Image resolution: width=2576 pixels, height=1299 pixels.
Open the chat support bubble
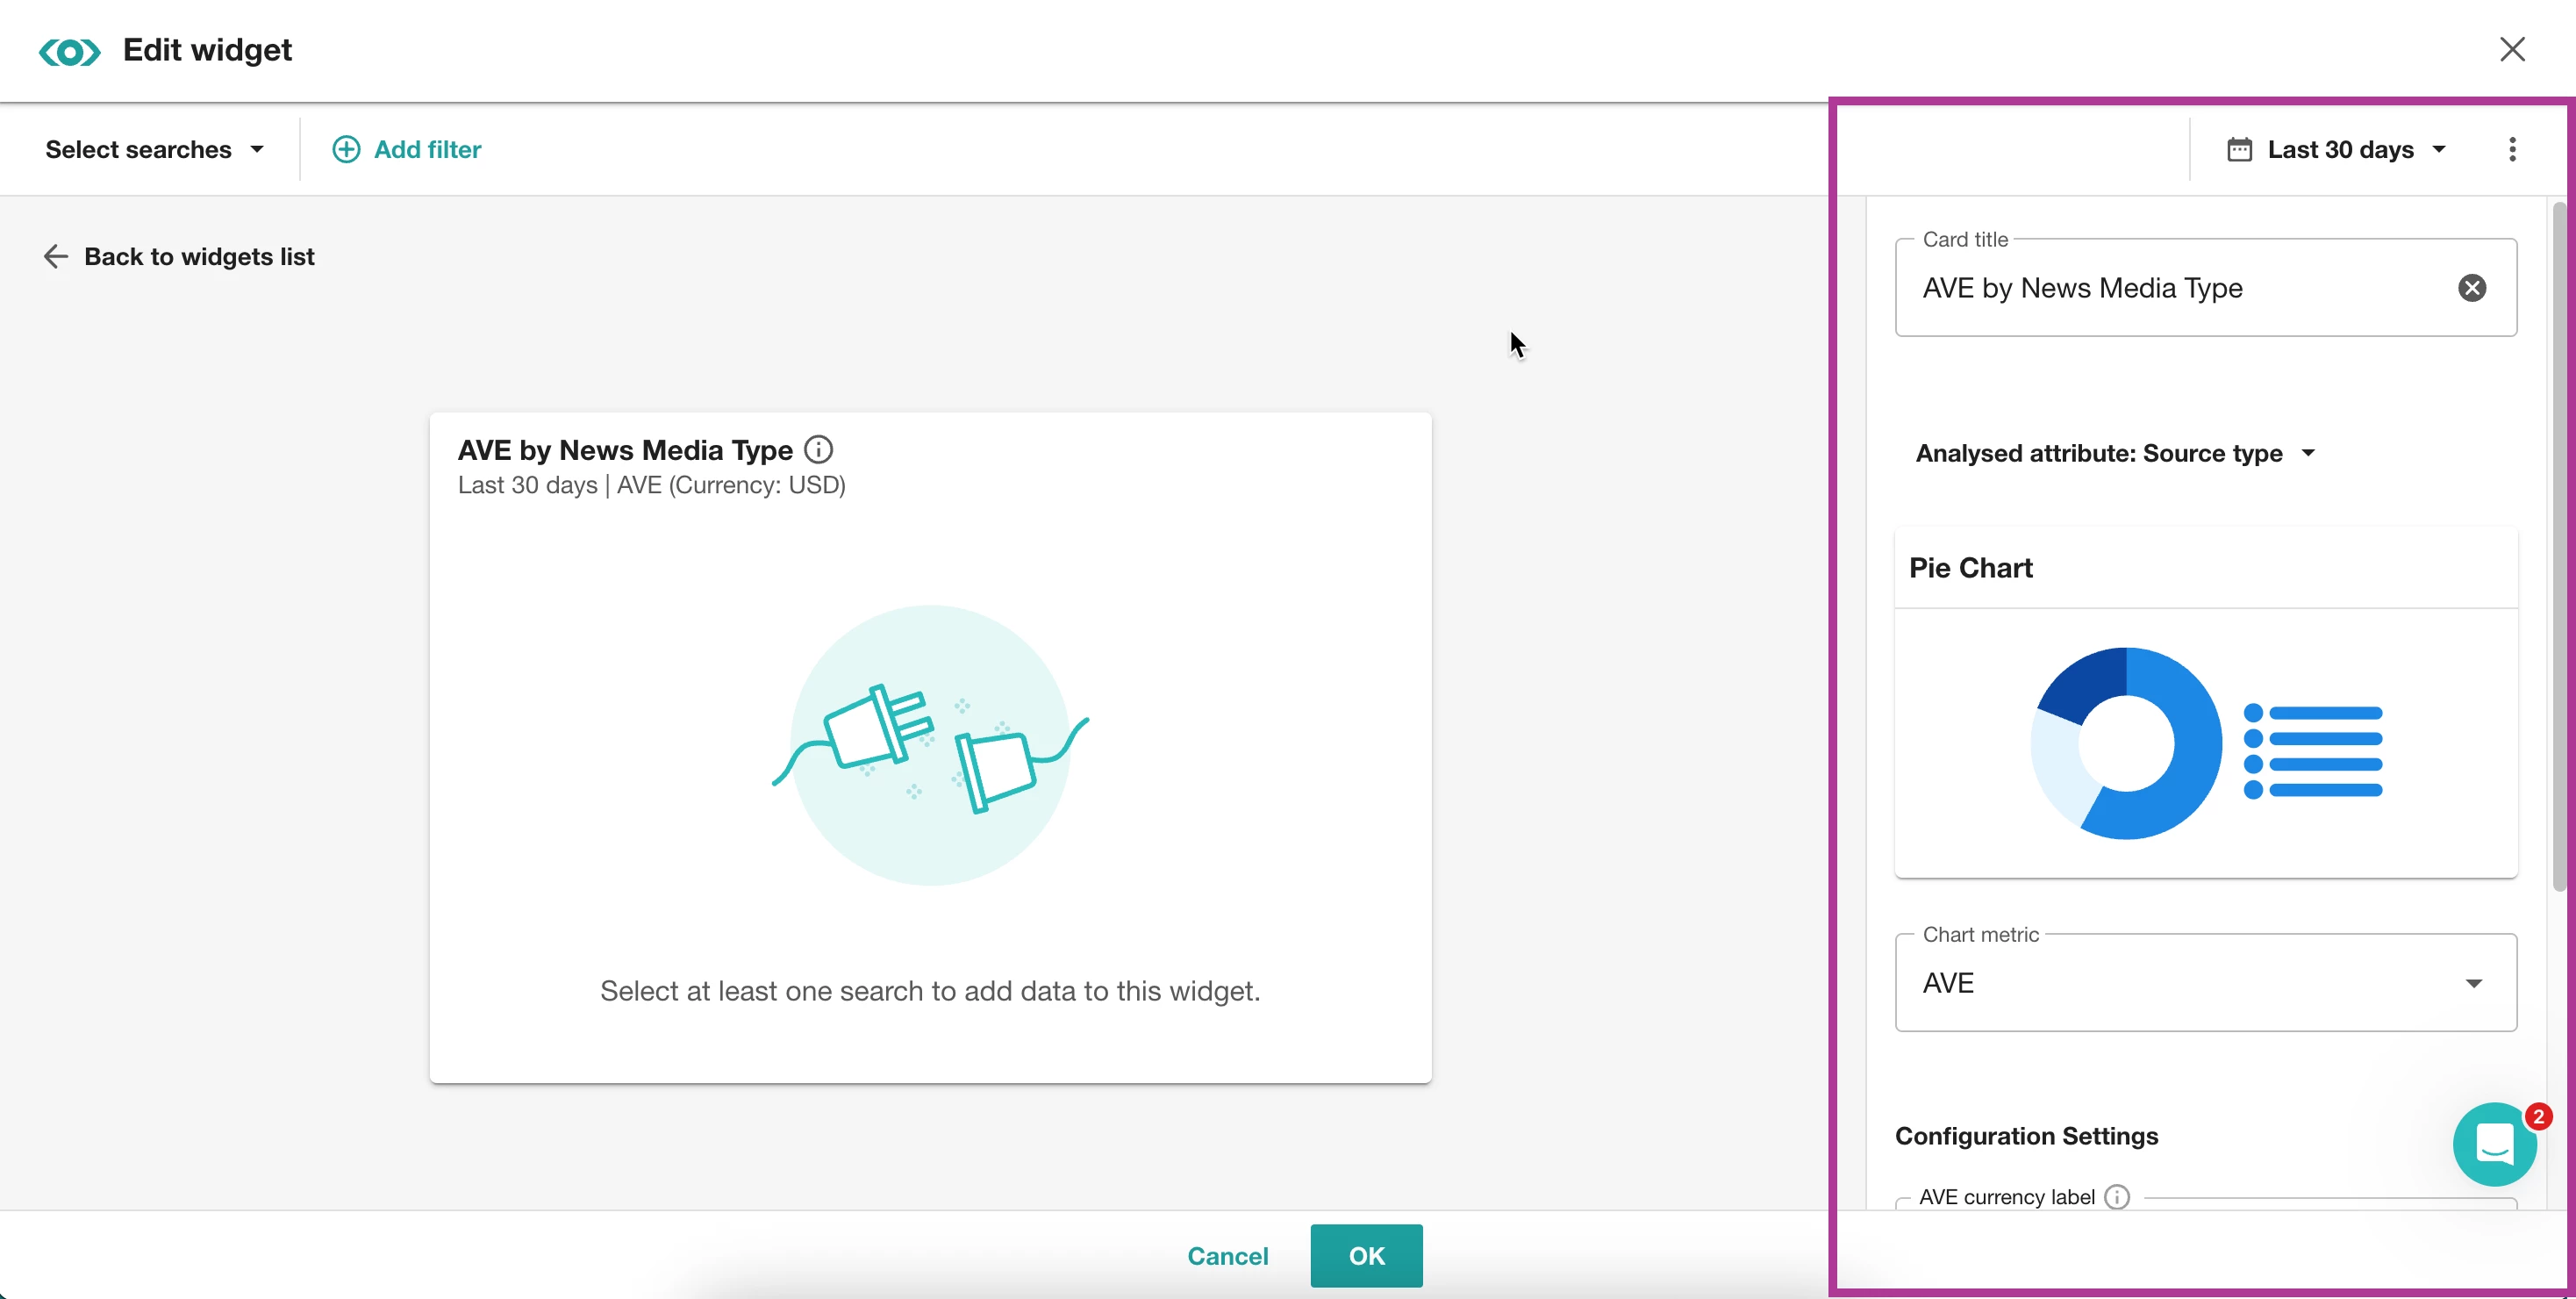pos(2494,1144)
